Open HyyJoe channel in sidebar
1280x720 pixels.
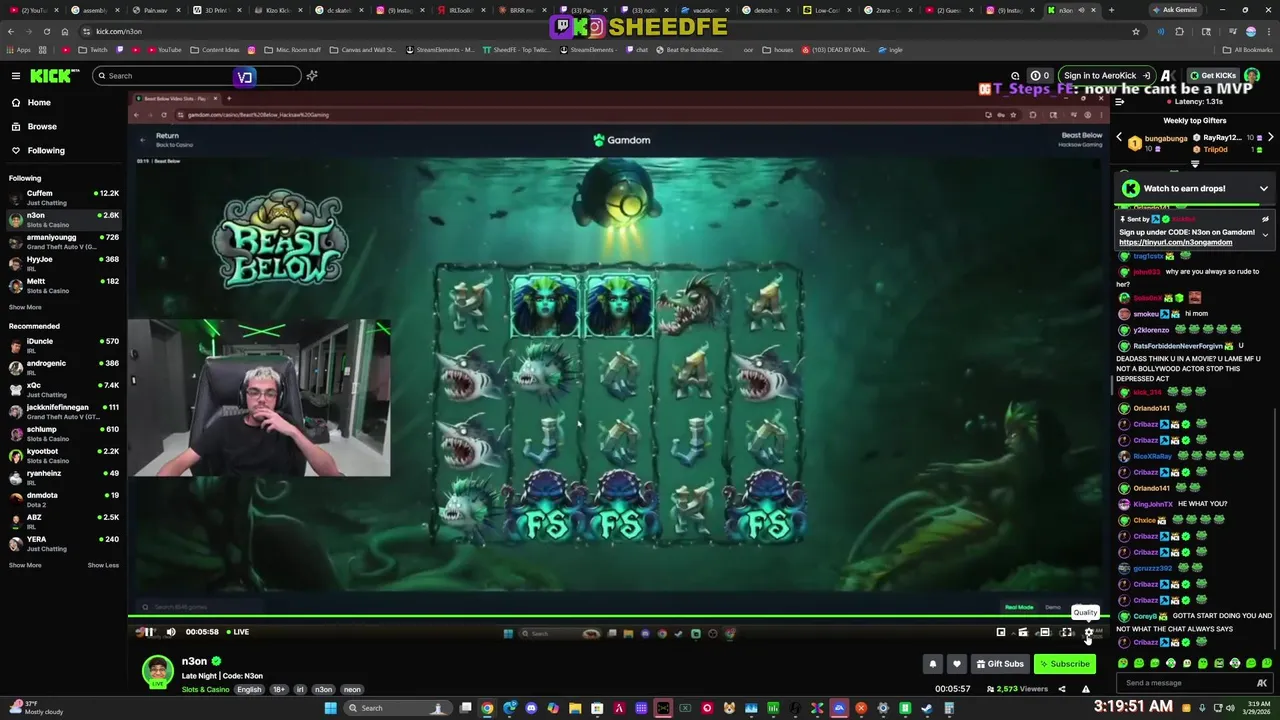click(62, 264)
